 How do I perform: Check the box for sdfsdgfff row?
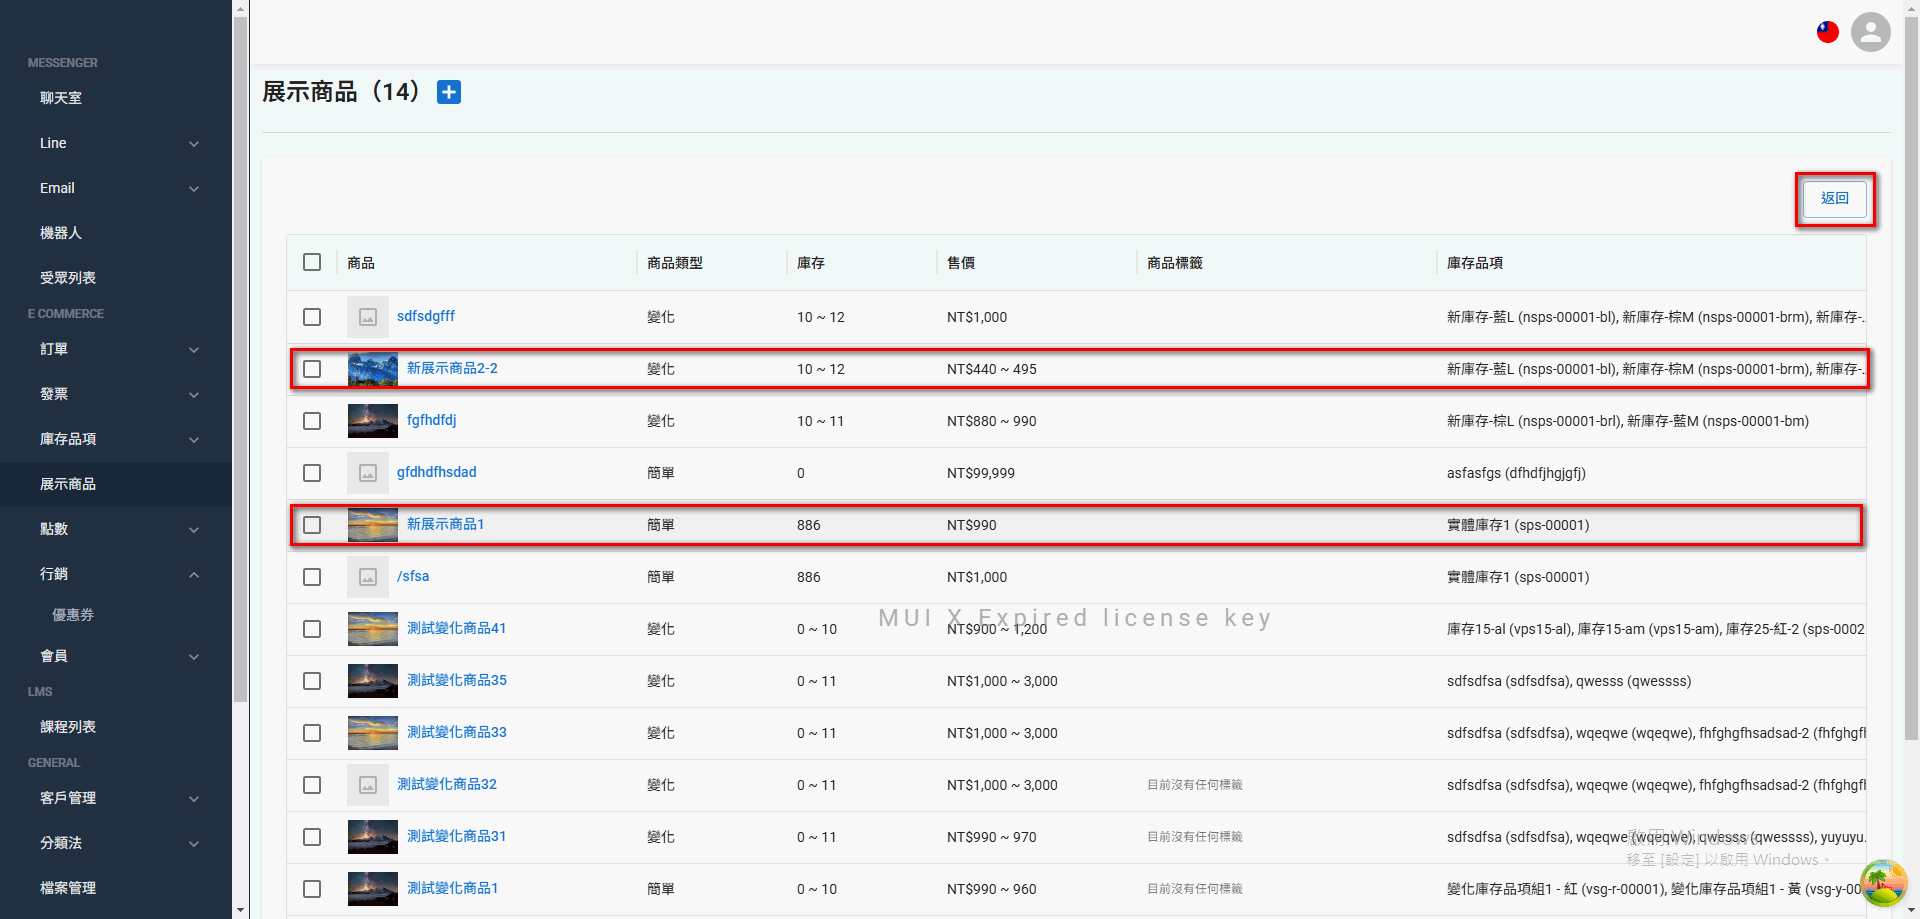coord(312,317)
